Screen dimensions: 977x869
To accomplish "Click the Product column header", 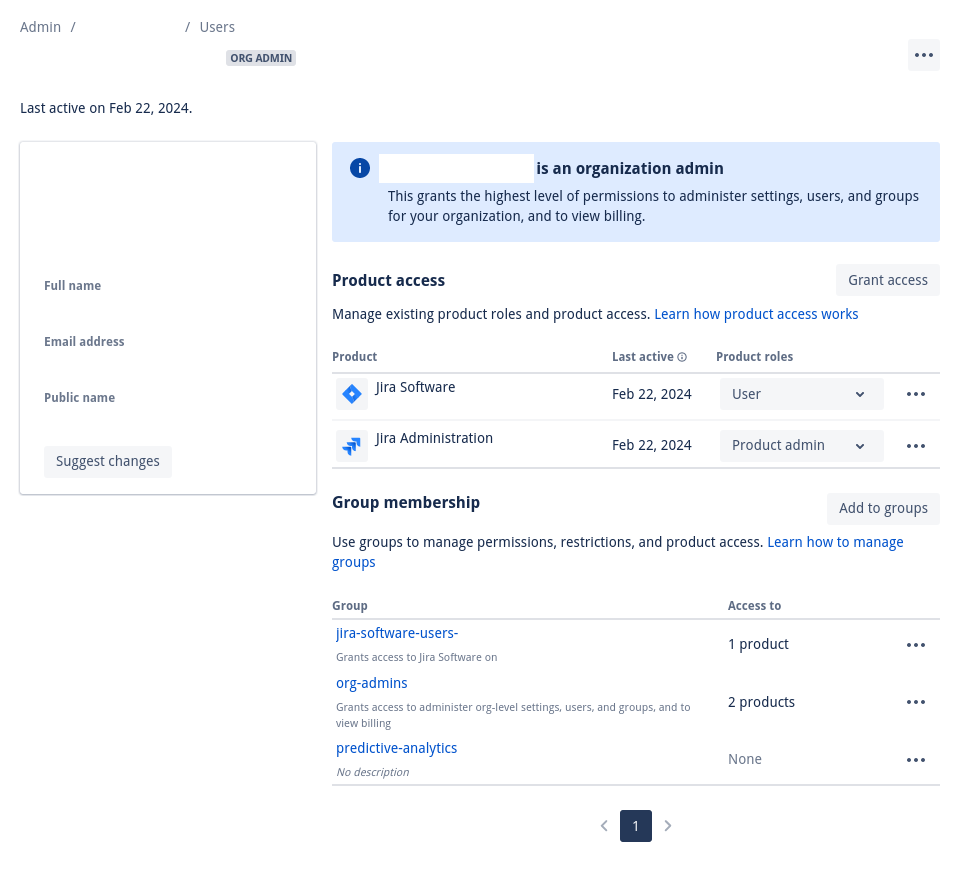I will (355, 357).
